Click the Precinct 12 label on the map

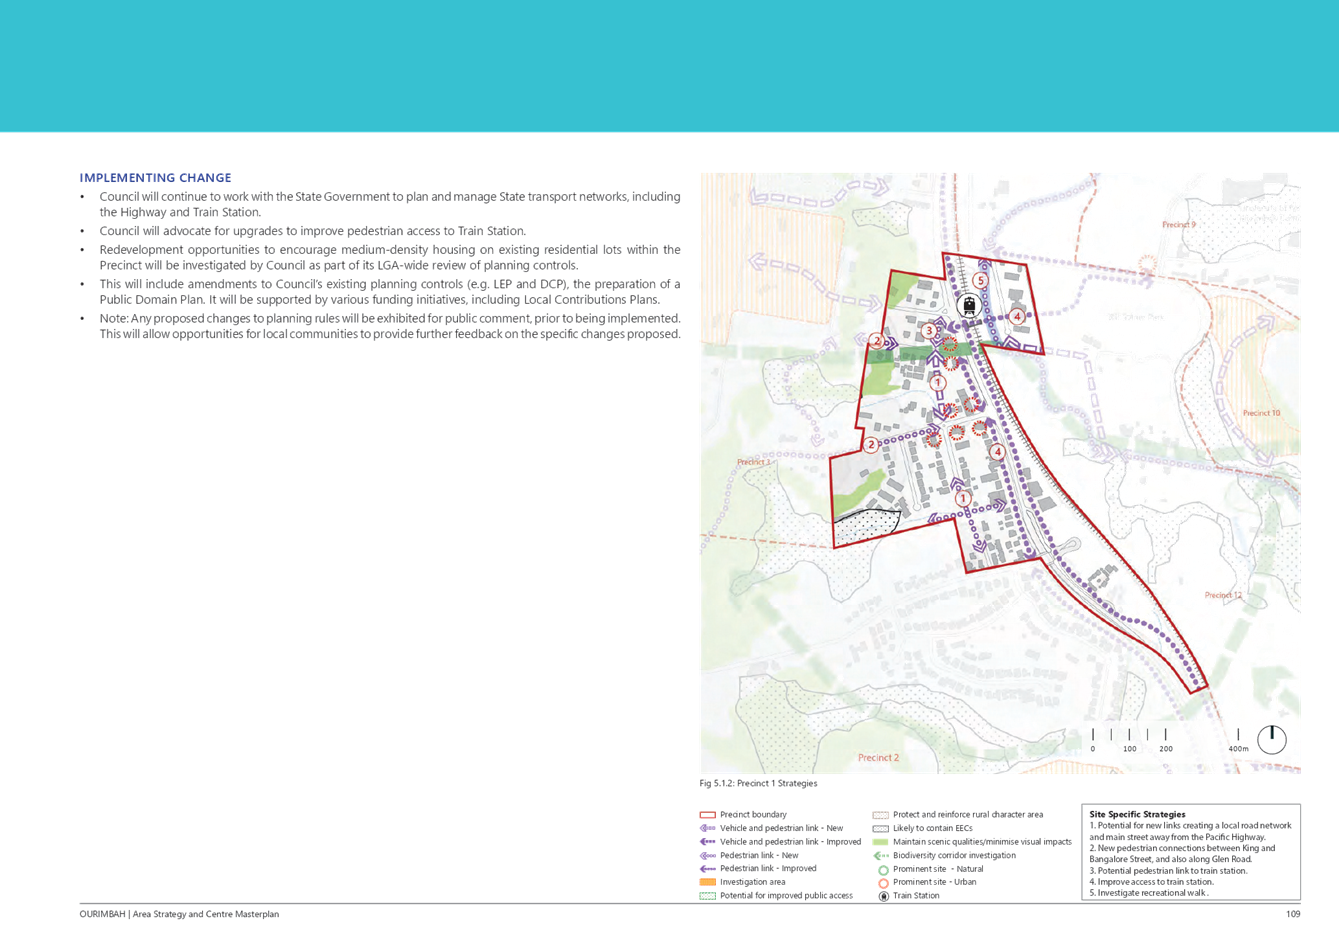(1223, 595)
